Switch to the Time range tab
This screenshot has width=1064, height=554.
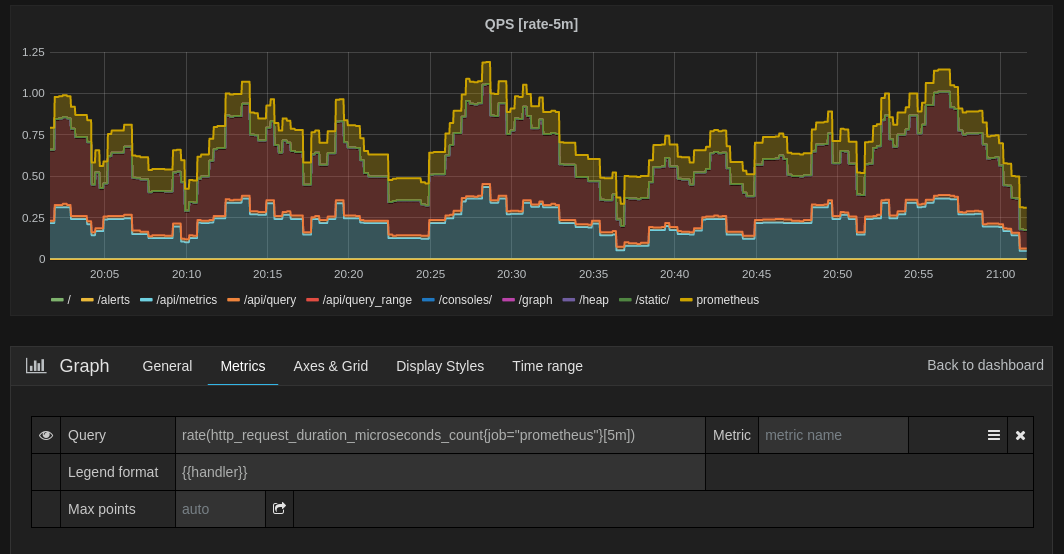pos(547,366)
